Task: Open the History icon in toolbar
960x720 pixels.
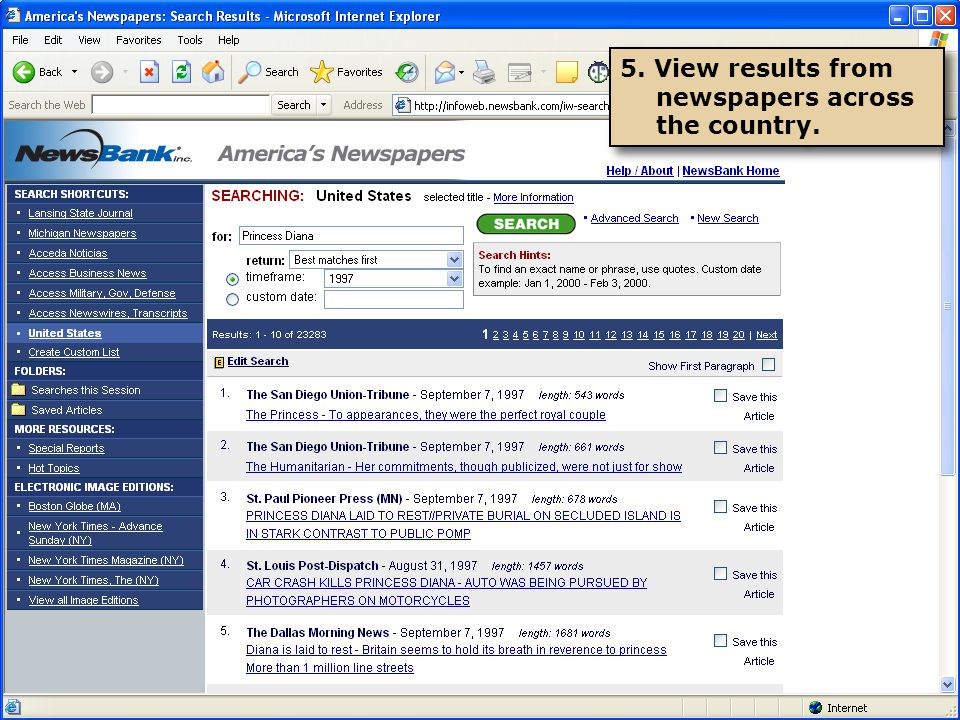Action: click(407, 72)
